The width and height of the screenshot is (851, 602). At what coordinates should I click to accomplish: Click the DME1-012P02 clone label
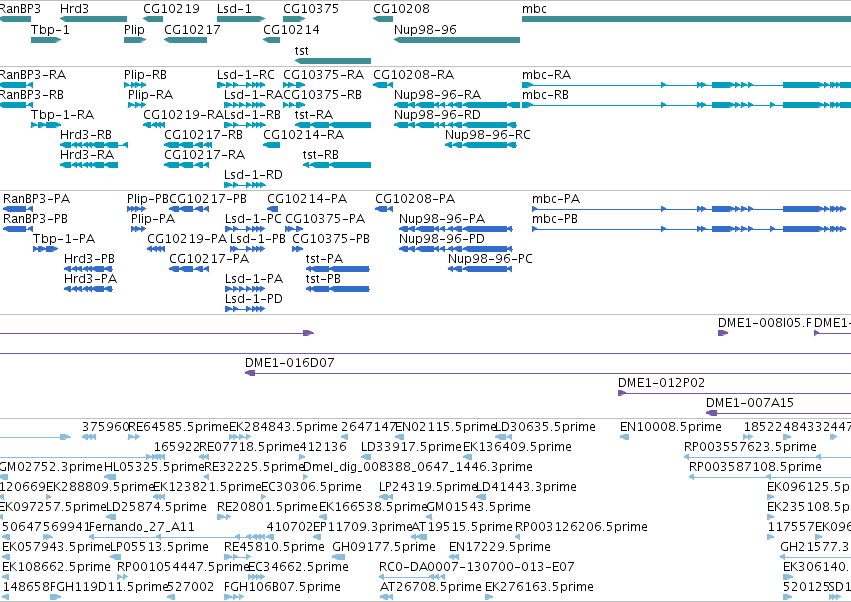(x=661, y=383)
